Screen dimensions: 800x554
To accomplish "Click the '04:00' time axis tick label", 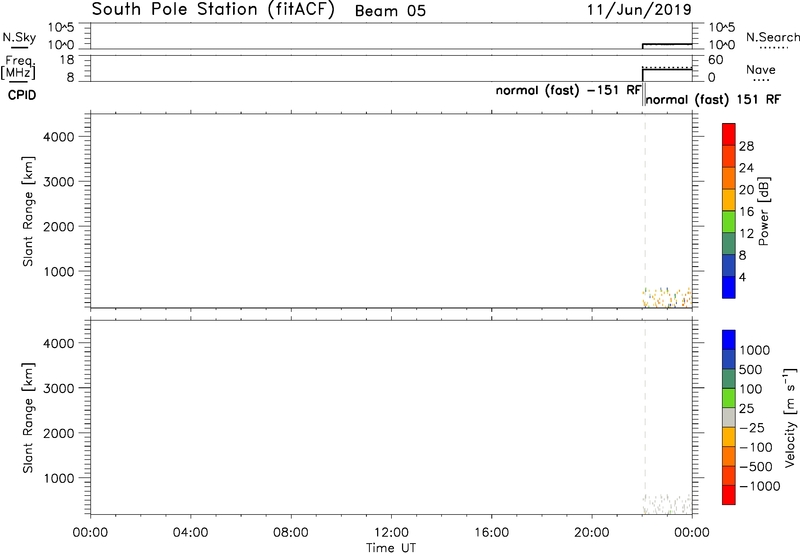I will click(x=191, y=533).
